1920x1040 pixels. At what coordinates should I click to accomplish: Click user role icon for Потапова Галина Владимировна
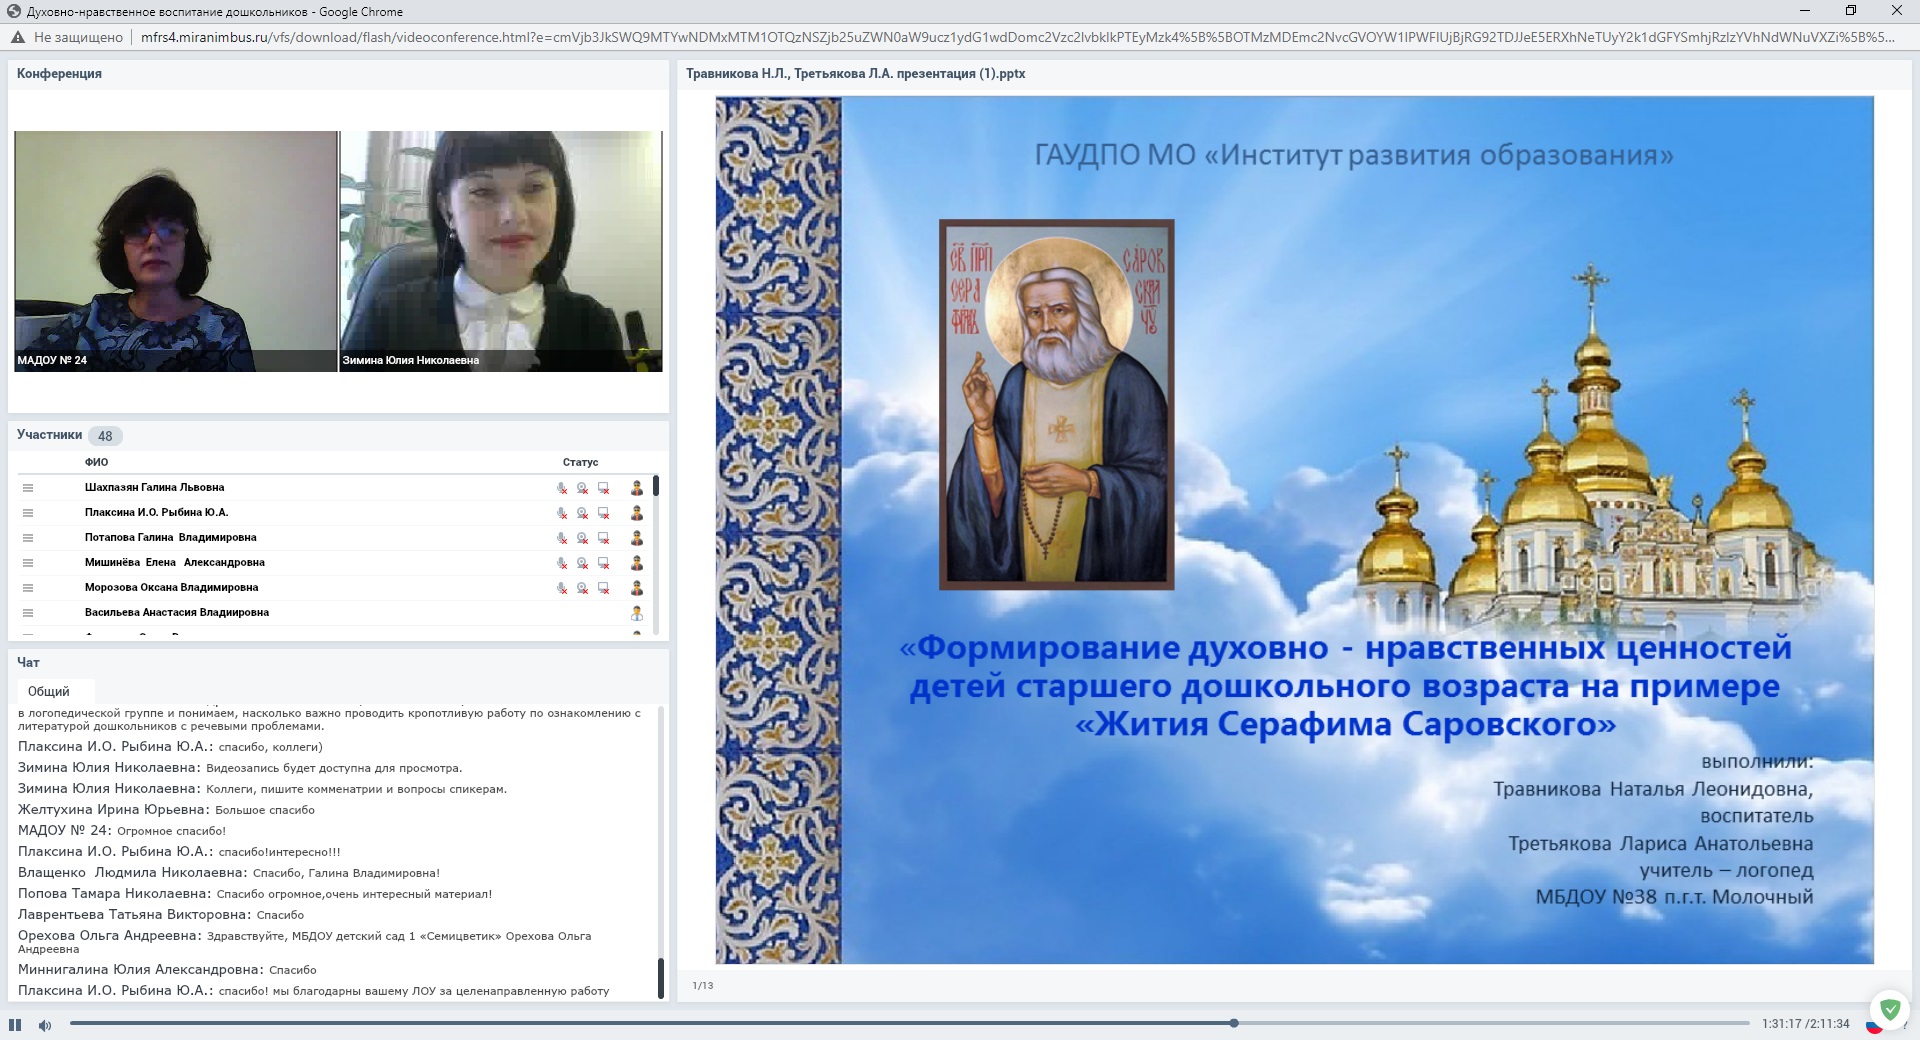pos(636,538)
